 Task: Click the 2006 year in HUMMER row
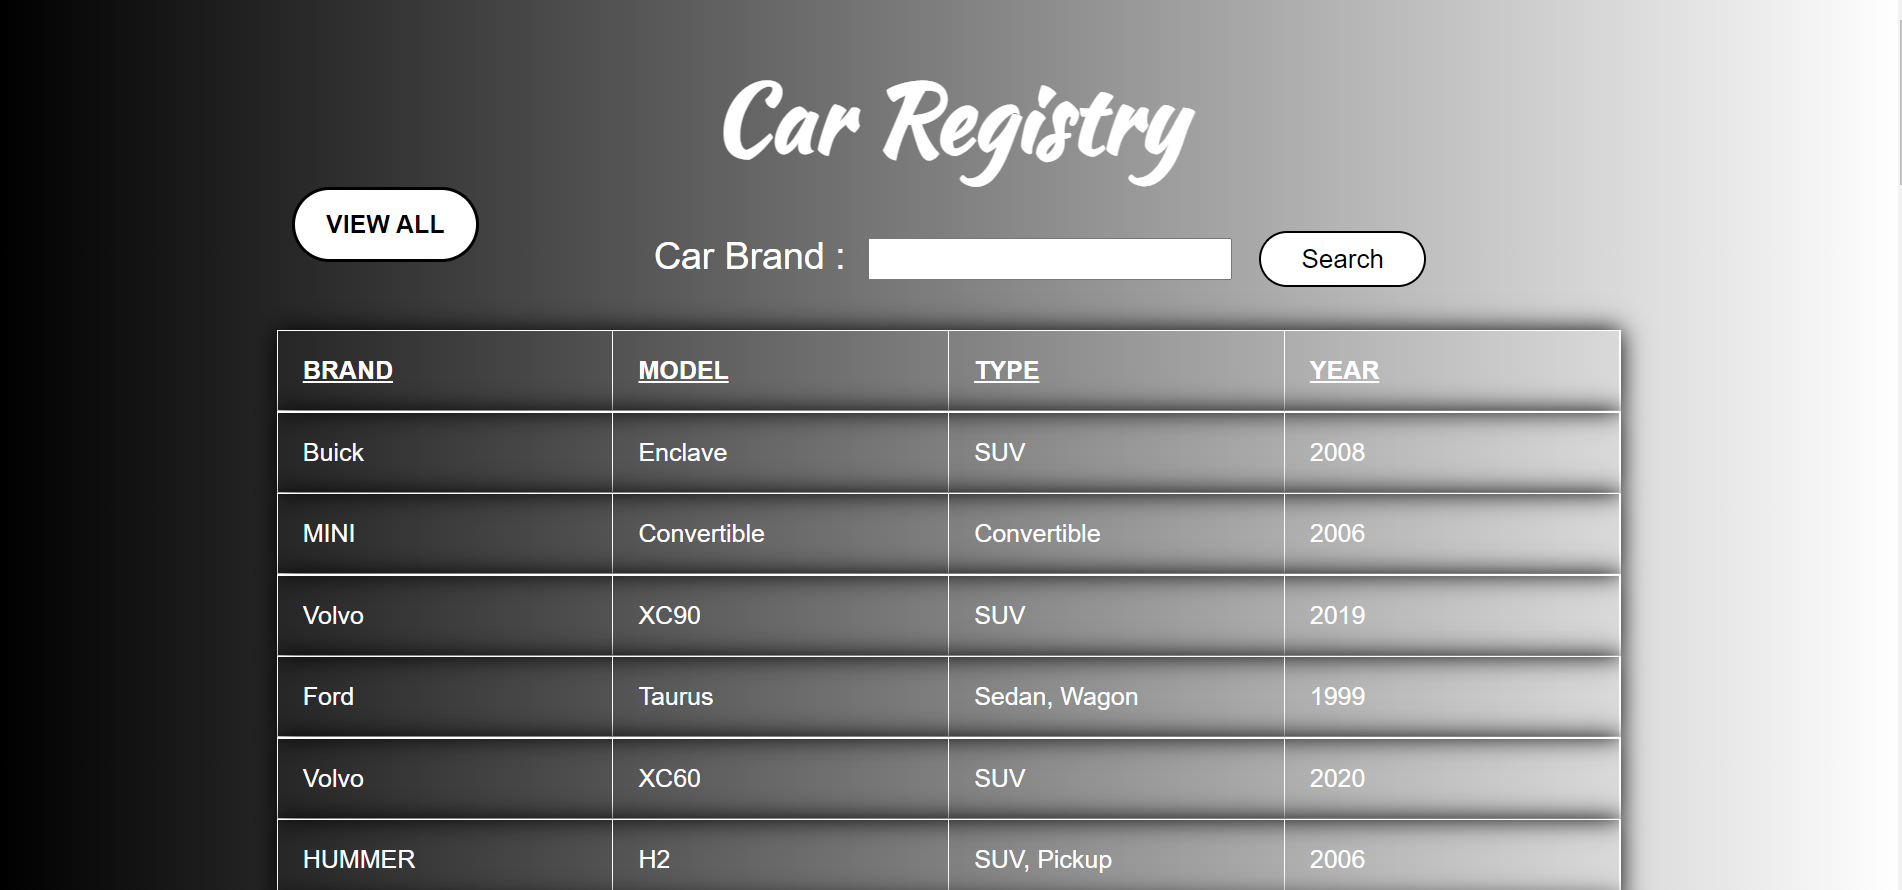point(1452,856)
